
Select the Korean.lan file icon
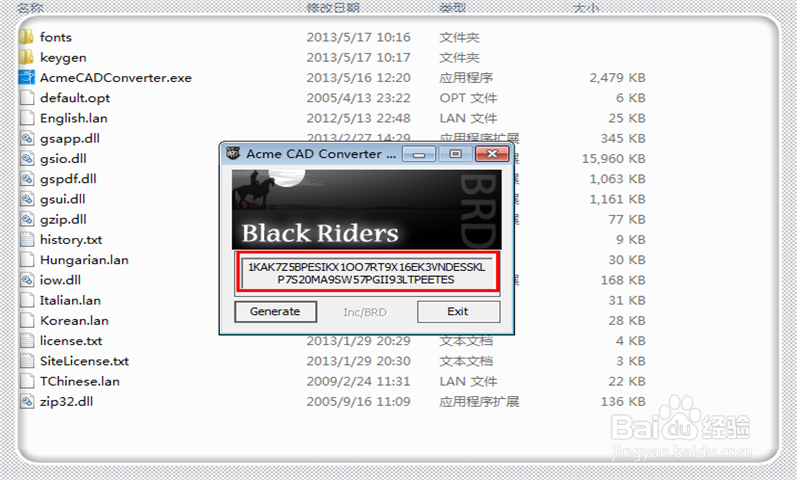tap(26, 320)
